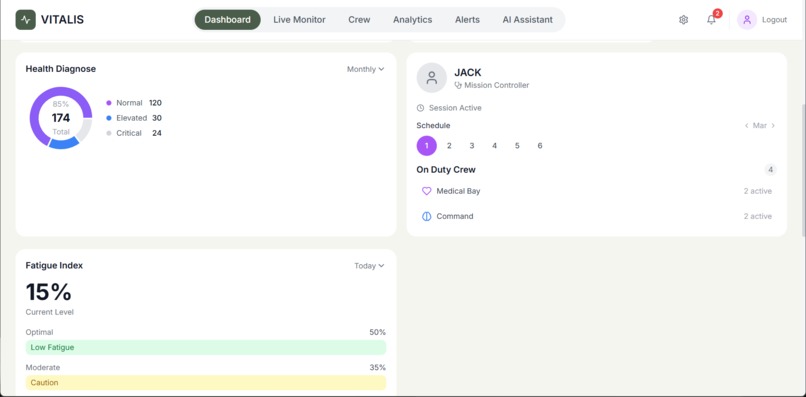806x397 pixels.
Task: Go to next month after Mar
Action: (773, 125)
